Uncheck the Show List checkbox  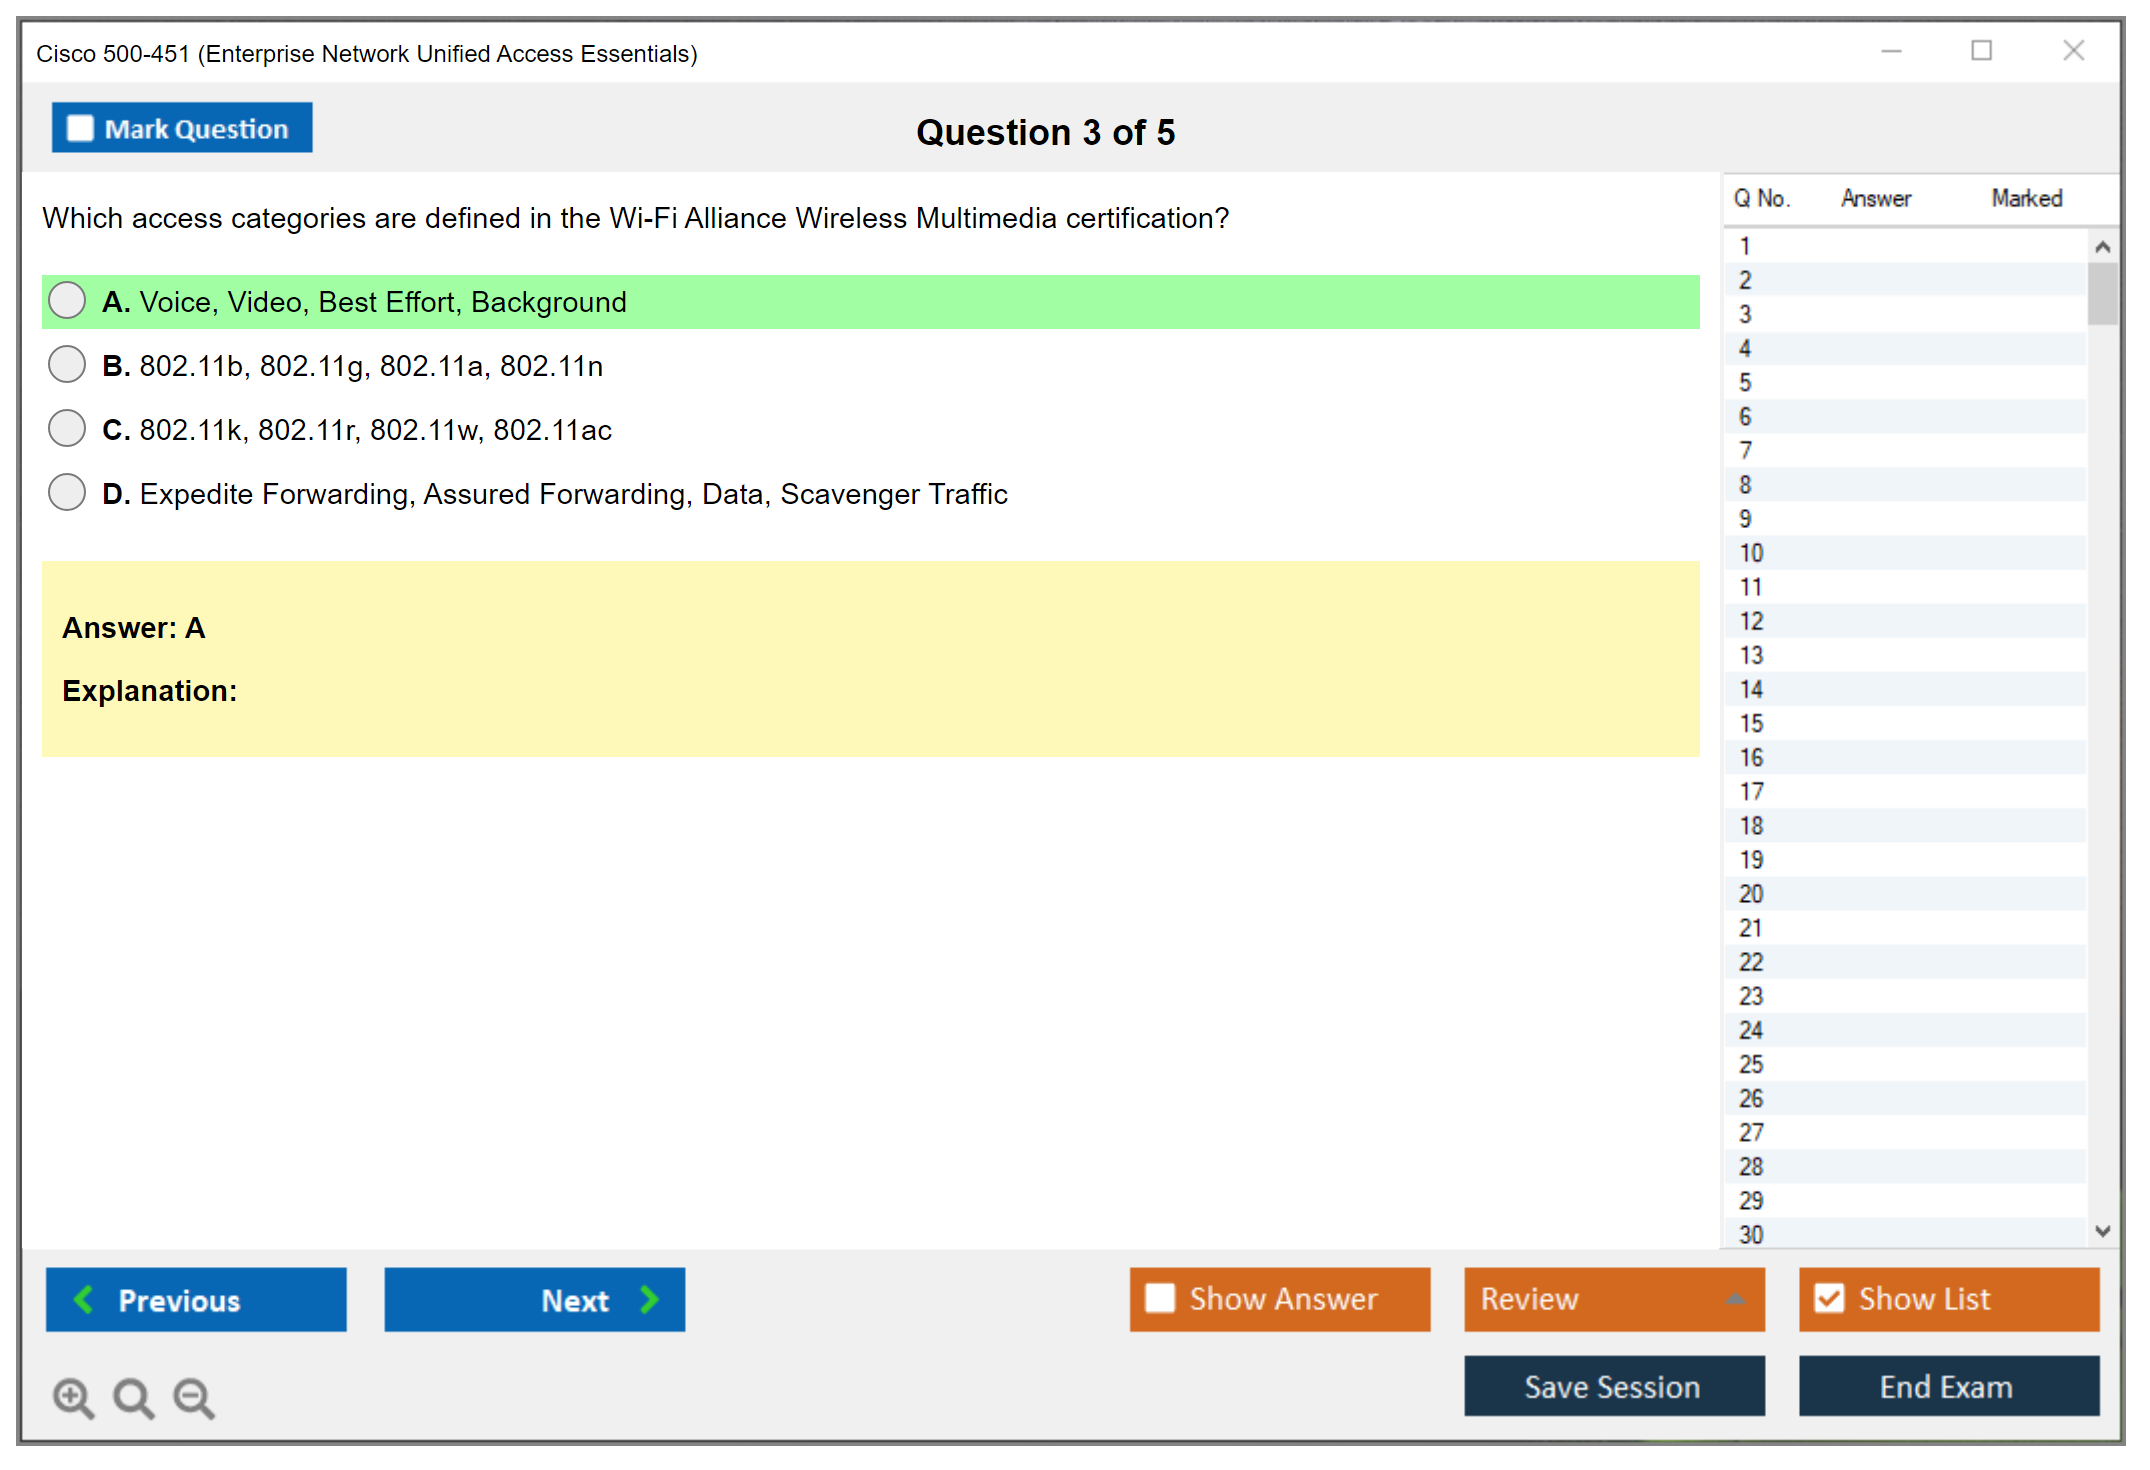coord(1829,1298)
